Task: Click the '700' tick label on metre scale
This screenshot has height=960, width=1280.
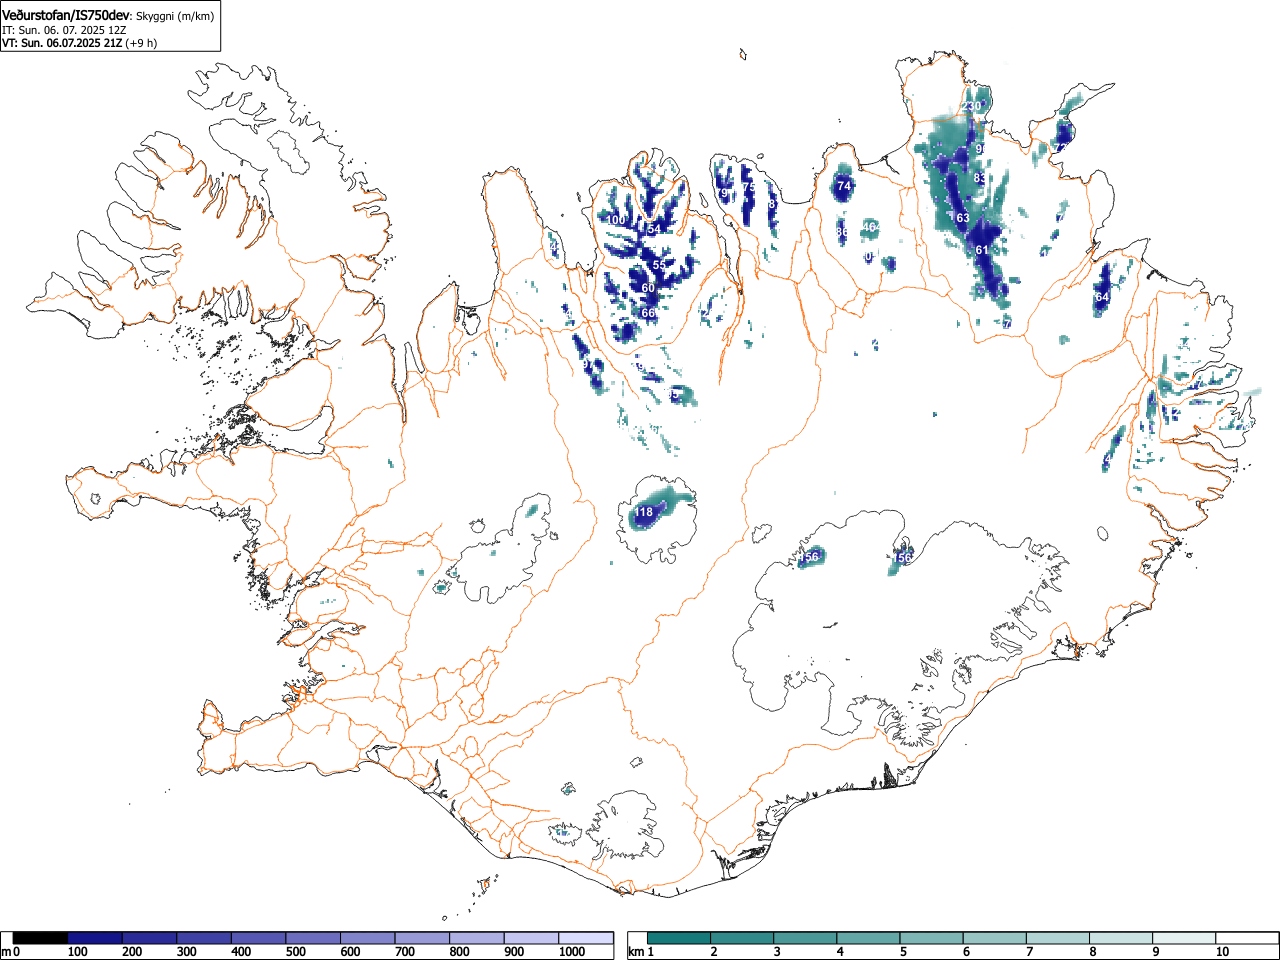Action: 405,952
